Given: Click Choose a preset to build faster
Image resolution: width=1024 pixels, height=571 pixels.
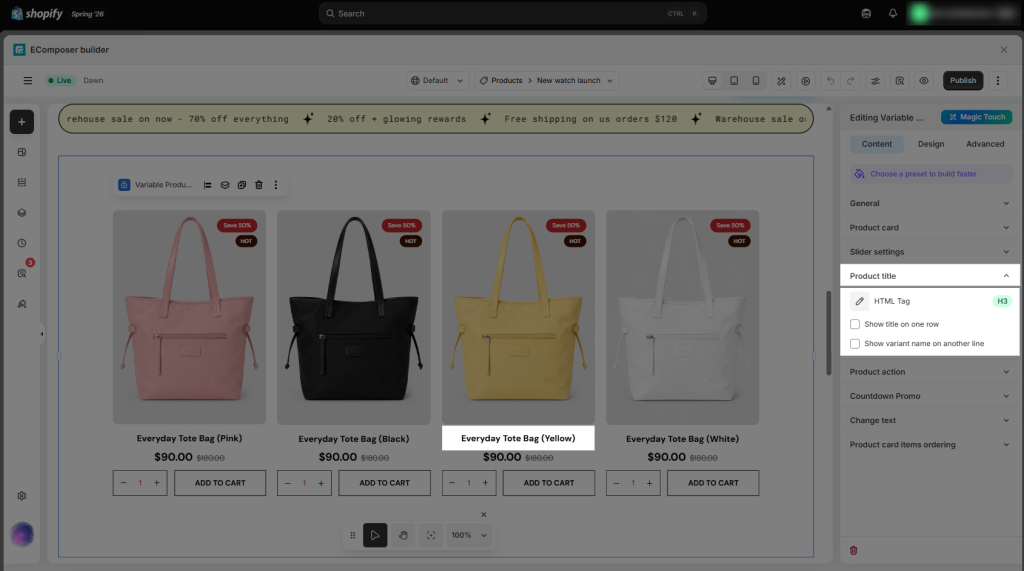Looking at the screenshot, I should [x=929, y=174].
